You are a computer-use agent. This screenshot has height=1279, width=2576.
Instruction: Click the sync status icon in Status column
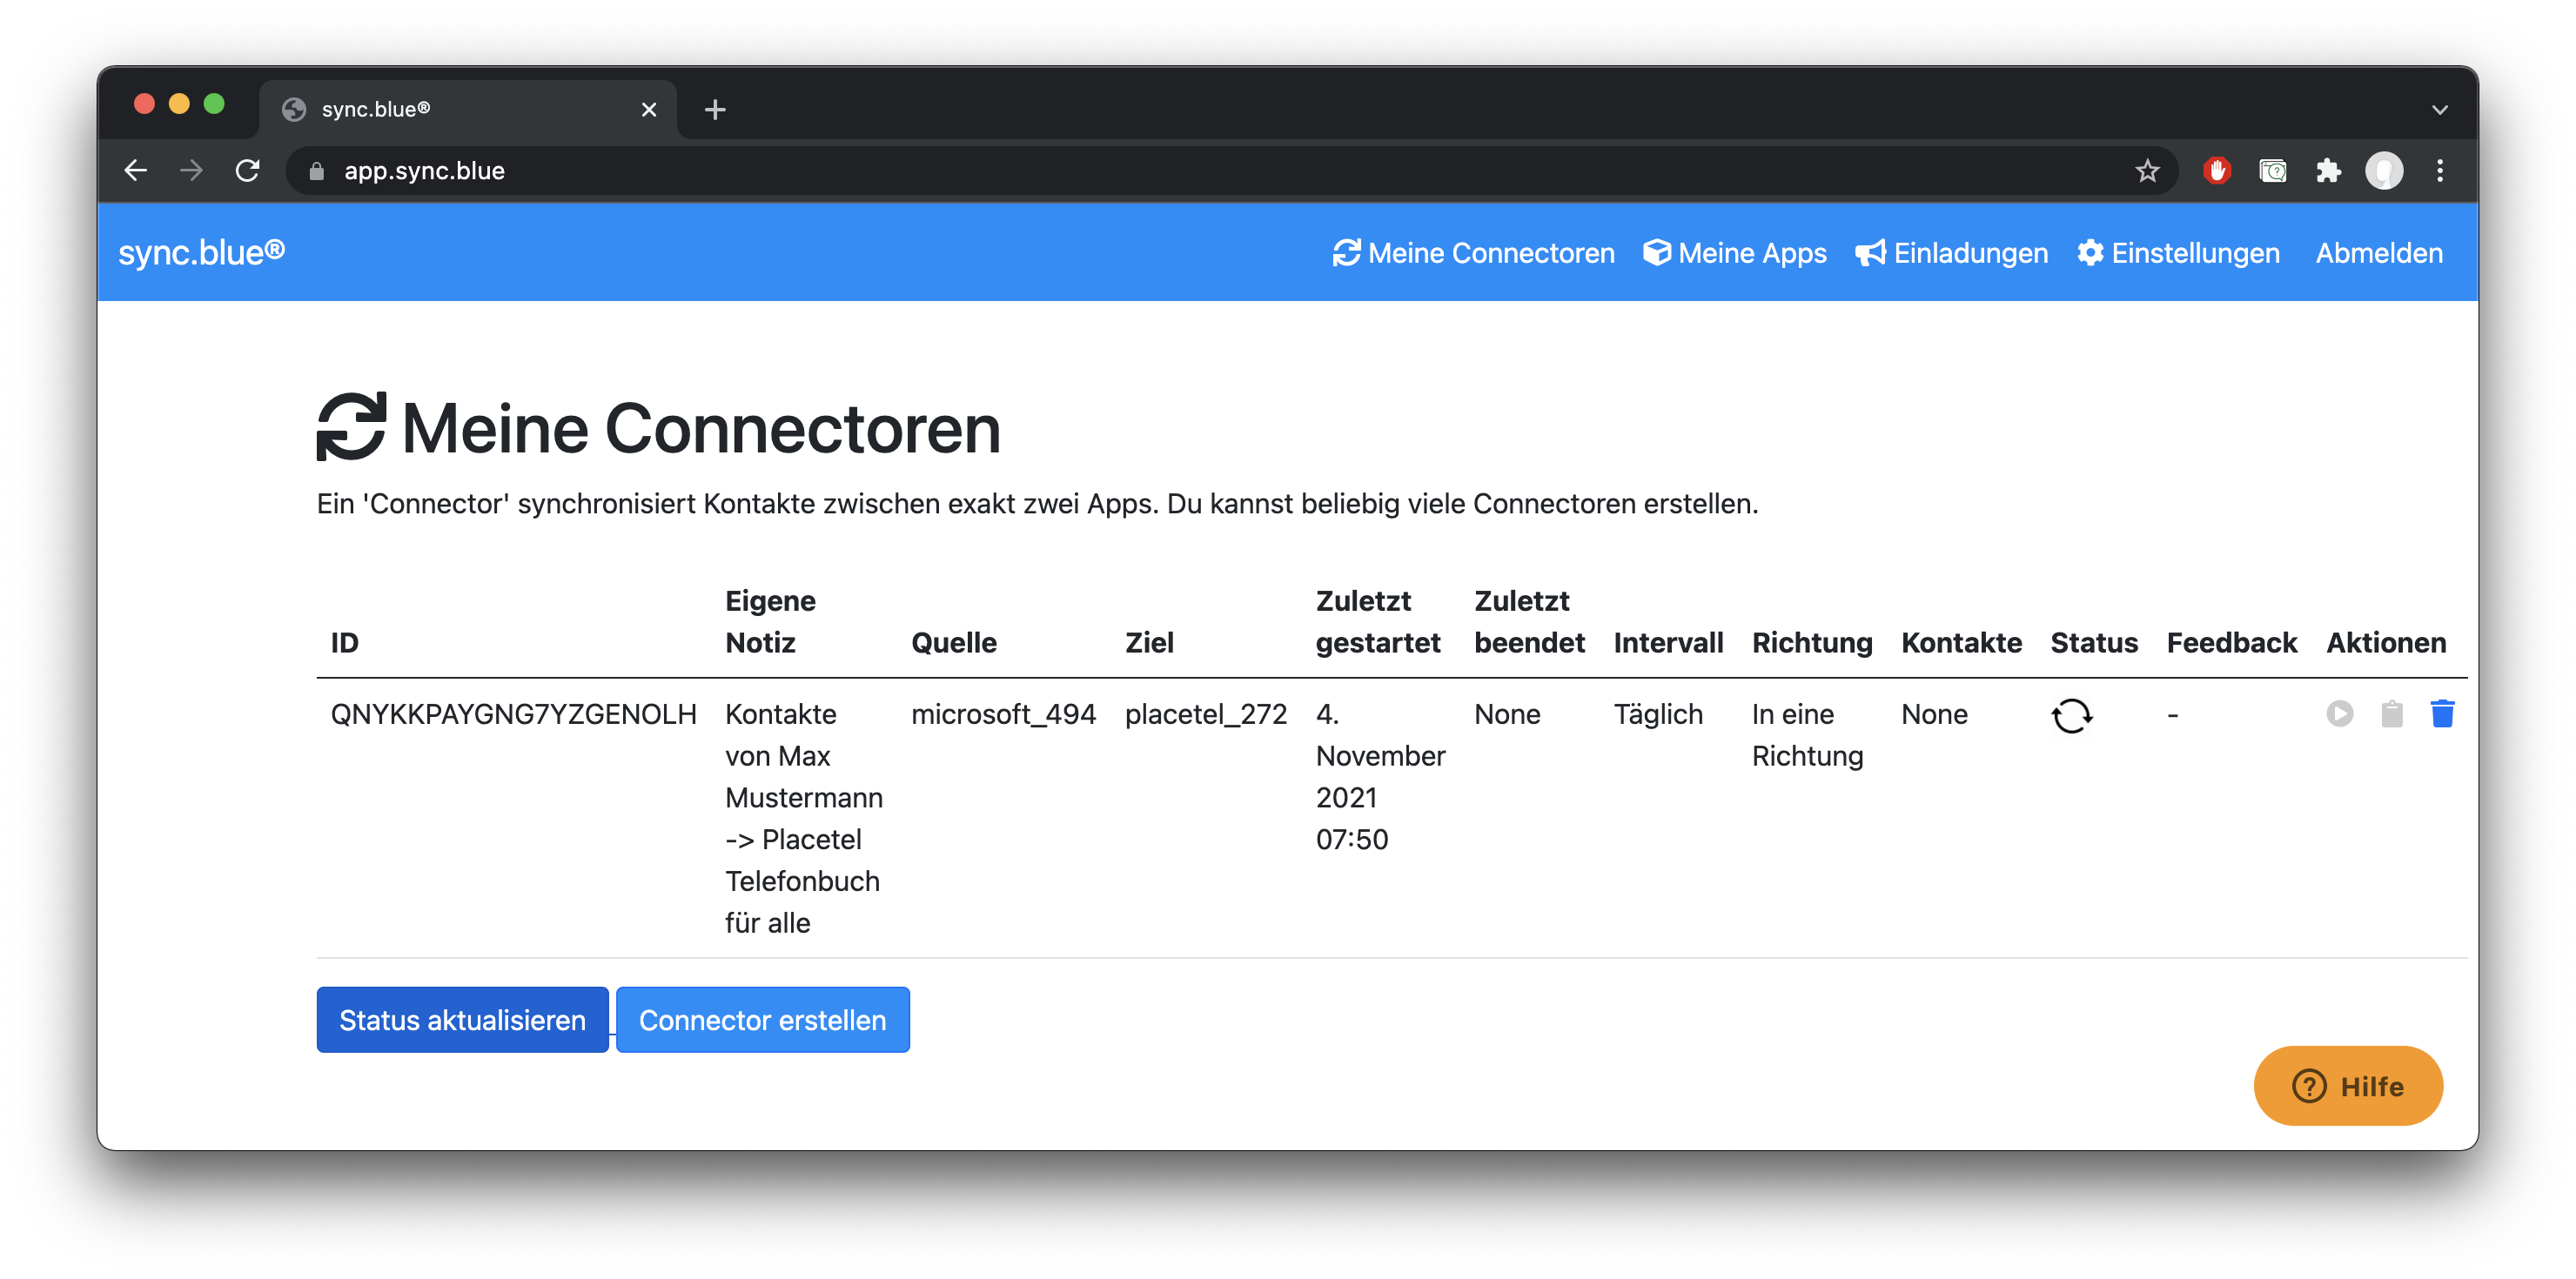2071,716
